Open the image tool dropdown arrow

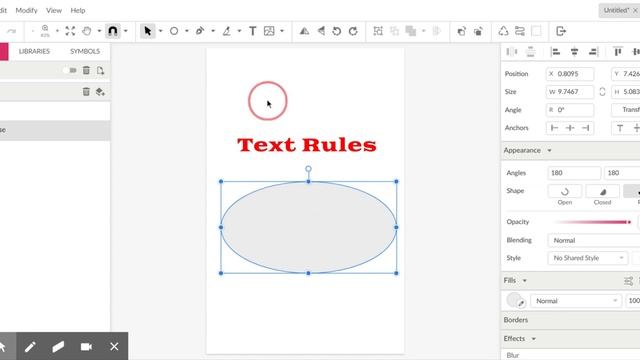(282, 31)
